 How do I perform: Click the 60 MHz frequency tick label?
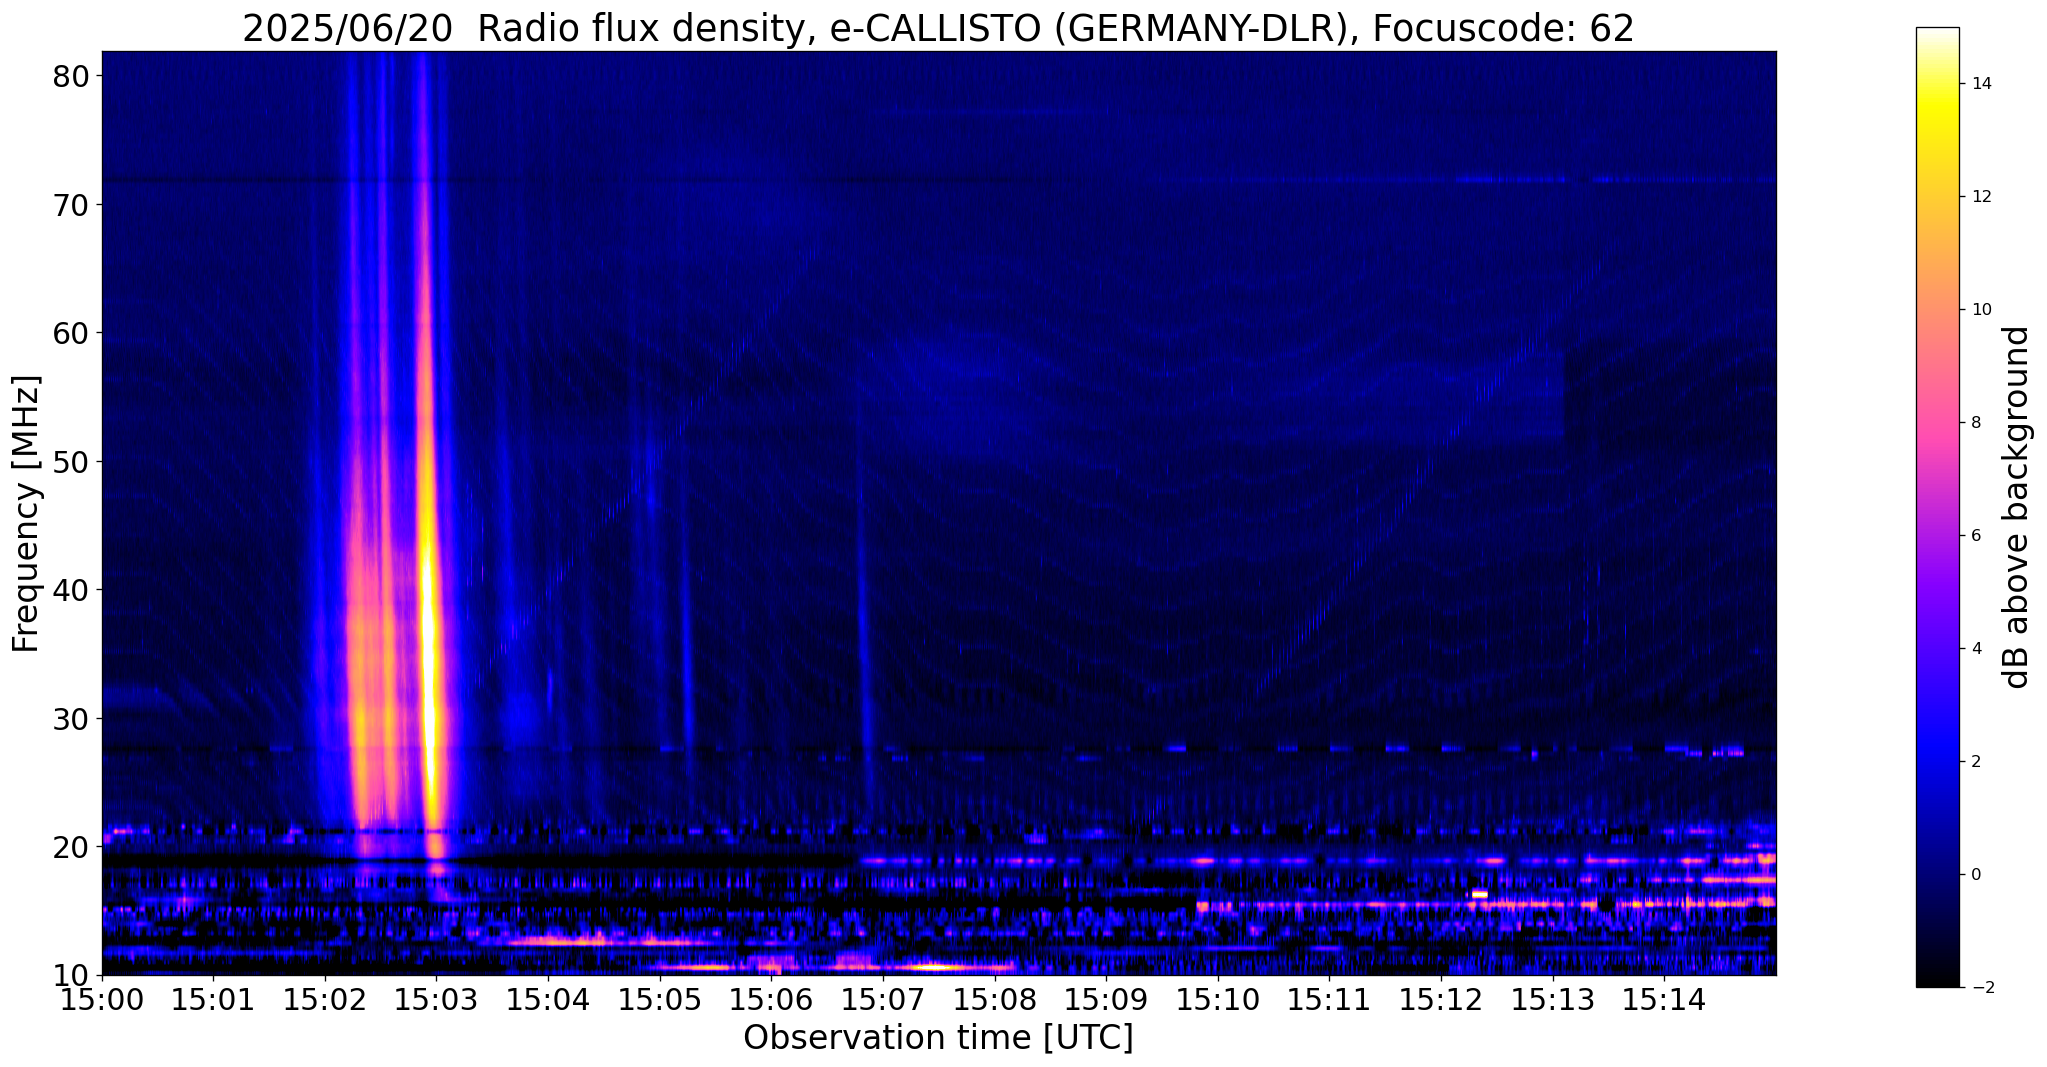[70, 334]
